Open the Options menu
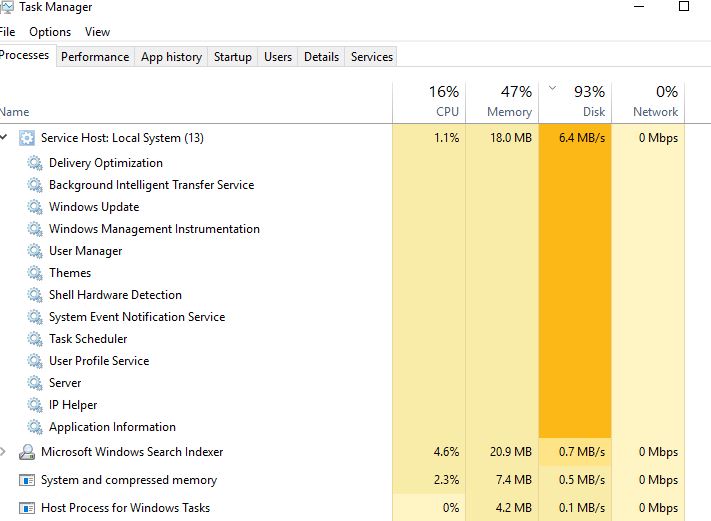The height and width of the screenshot is (521, 711). point(50,32)
